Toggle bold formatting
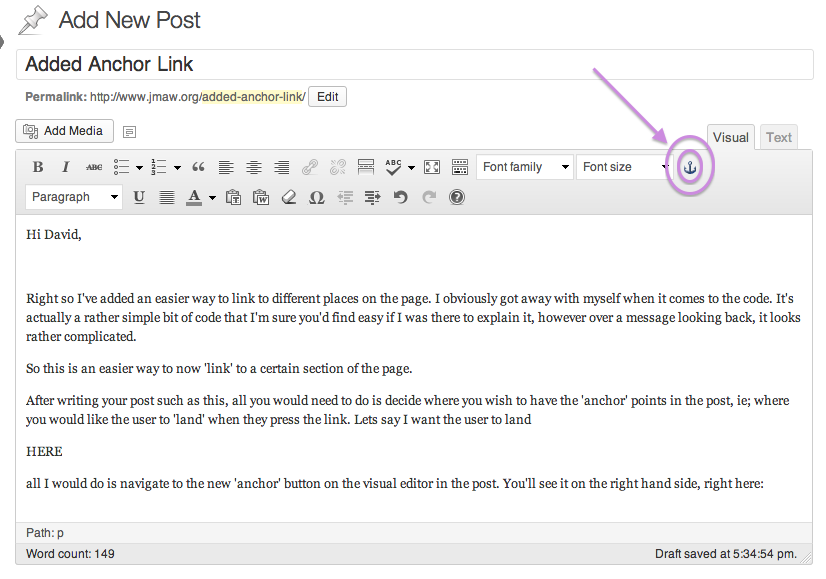 click(38, 168)
